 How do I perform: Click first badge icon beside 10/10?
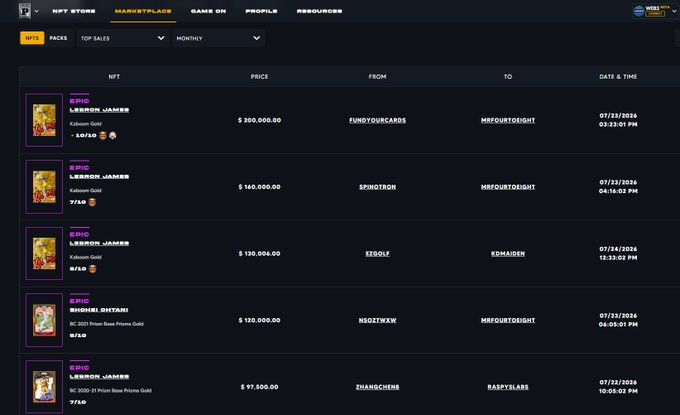point(103,135)
